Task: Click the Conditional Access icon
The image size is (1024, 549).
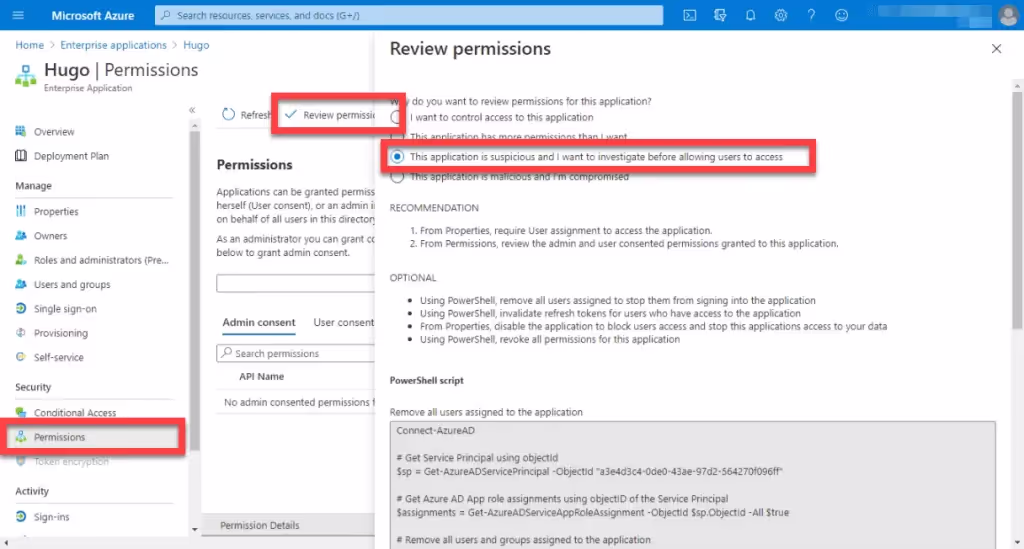Action: pyautogui.click(x=21, y=412)
